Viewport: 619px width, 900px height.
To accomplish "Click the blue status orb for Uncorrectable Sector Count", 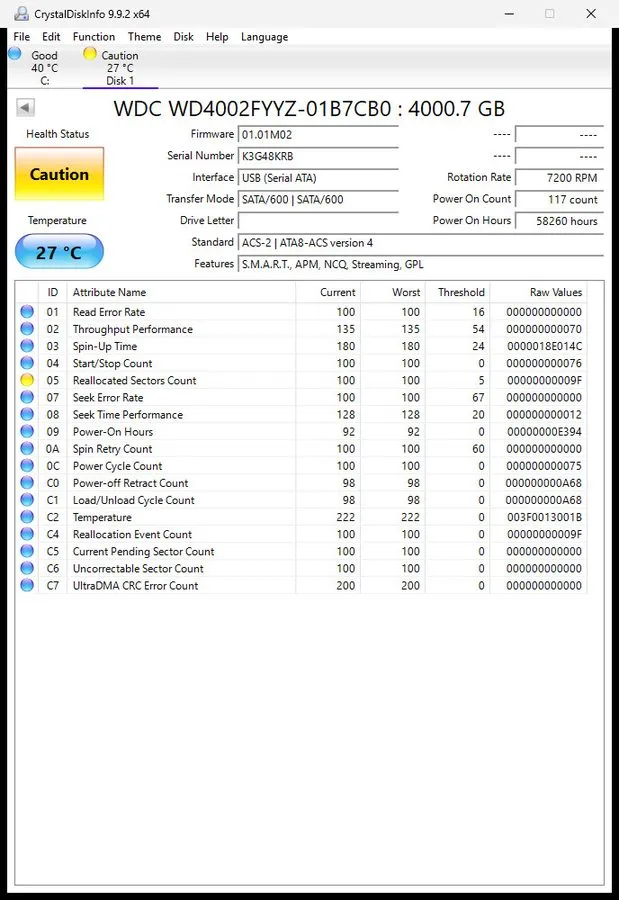I will 27,568.
